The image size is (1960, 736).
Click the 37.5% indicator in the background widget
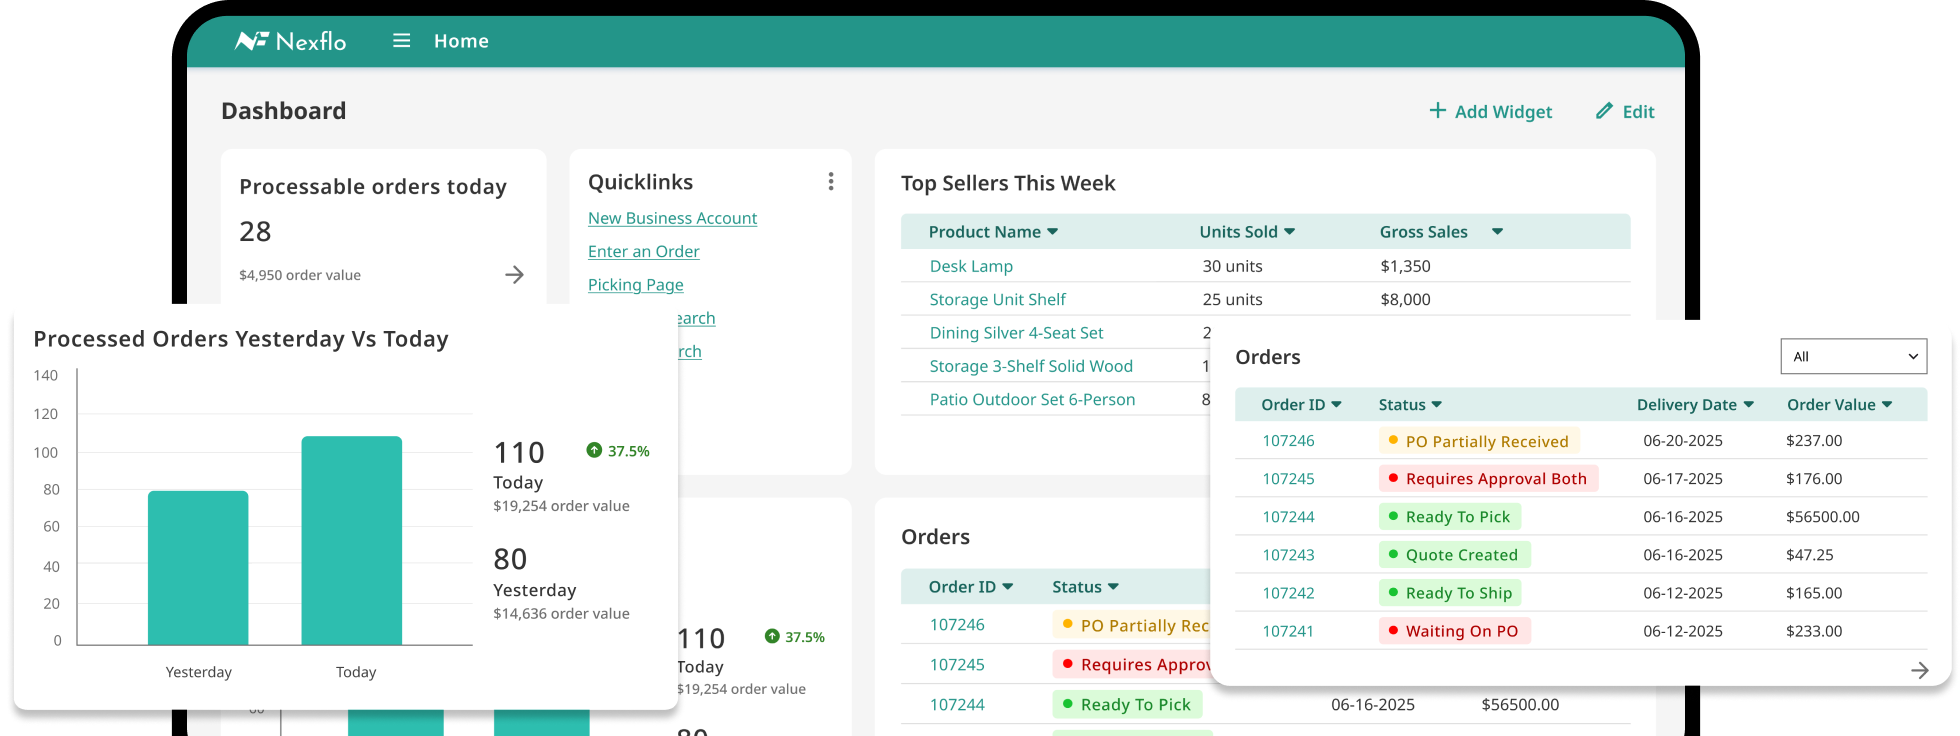click(795, 637)
